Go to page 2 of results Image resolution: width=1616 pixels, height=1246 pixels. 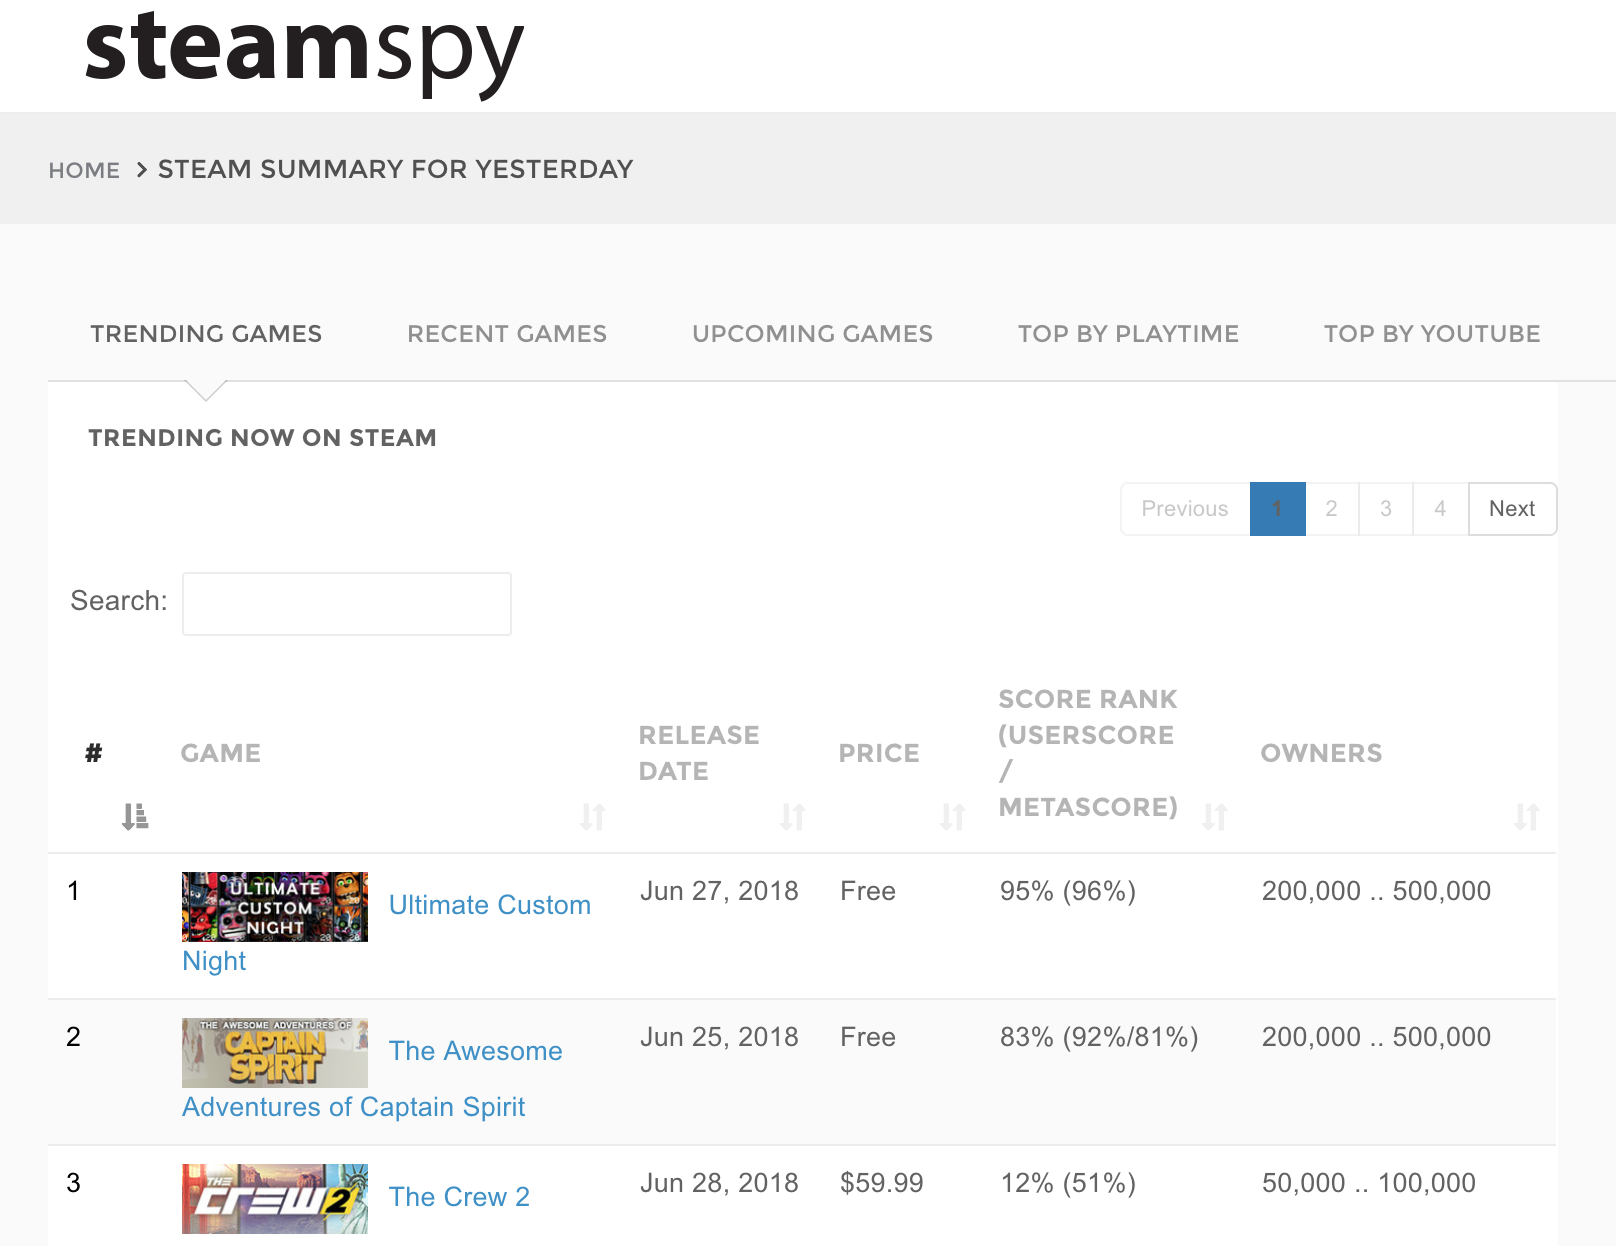pyautogui.click(x=1332, y=509)
